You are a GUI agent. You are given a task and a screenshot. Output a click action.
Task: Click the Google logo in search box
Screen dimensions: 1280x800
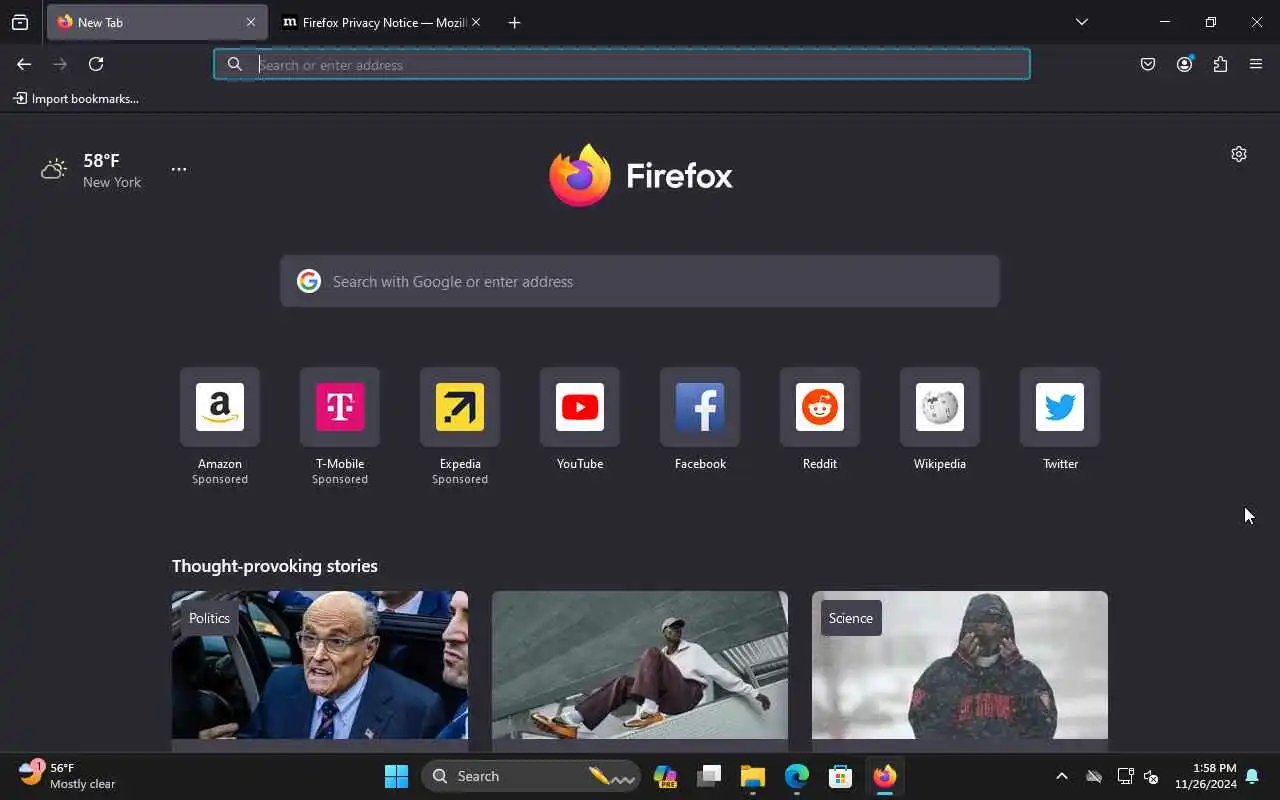pos(309,281)
